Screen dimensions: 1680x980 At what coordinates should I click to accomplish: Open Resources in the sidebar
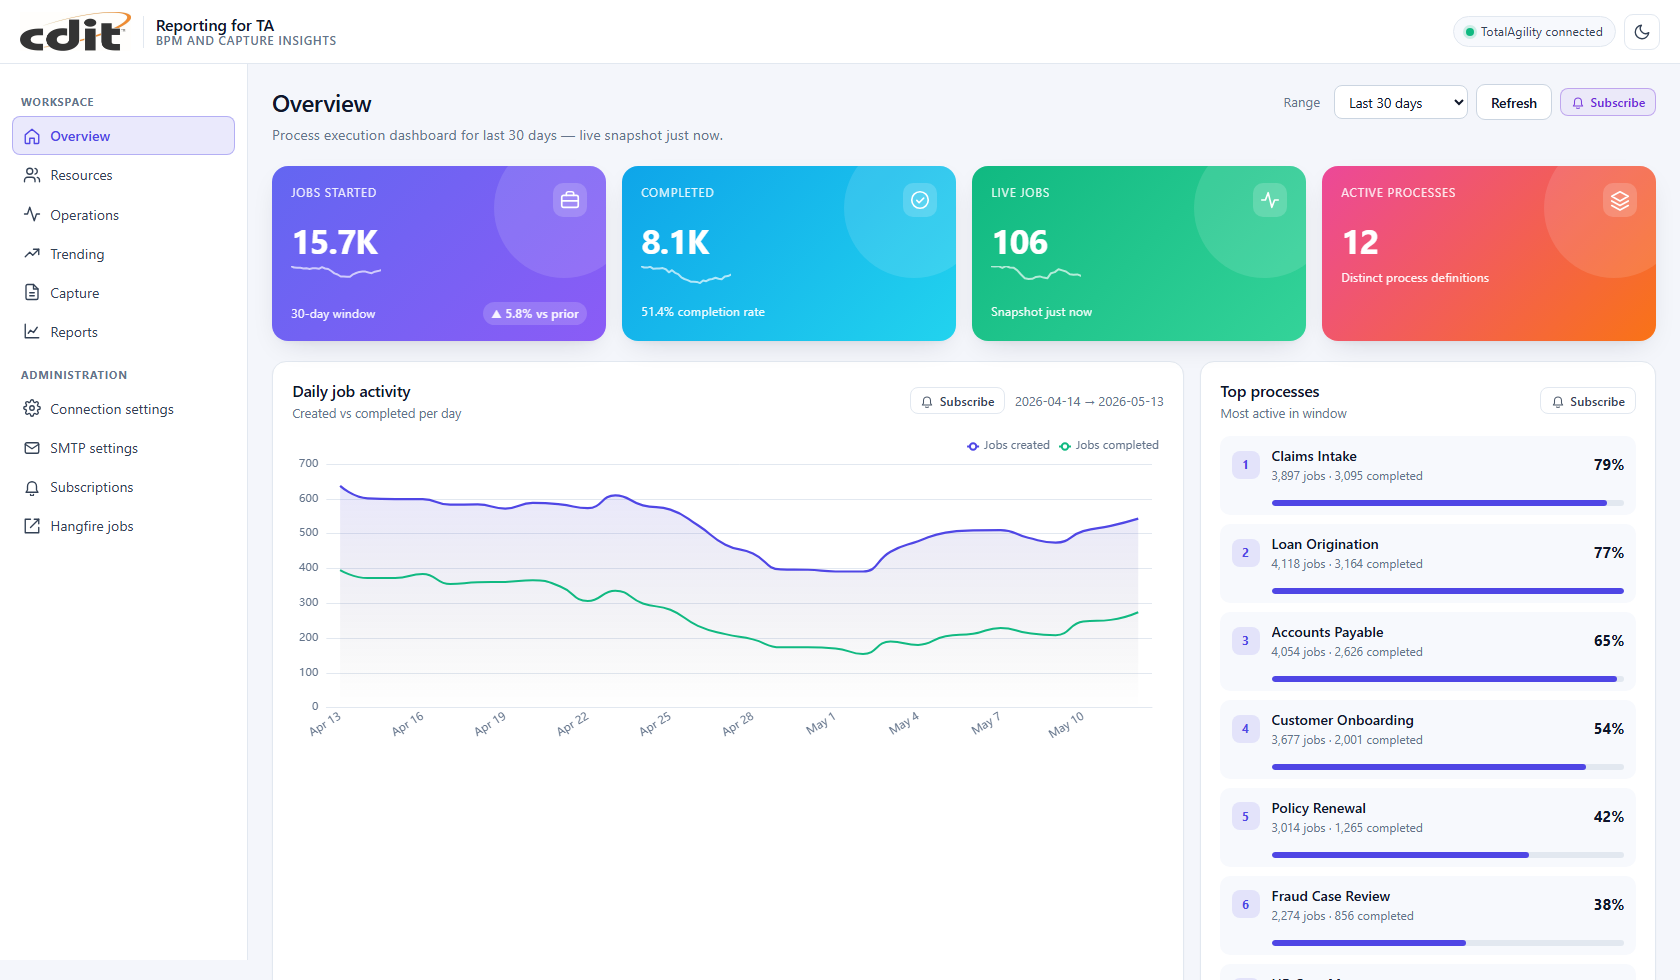click(123, 175)
